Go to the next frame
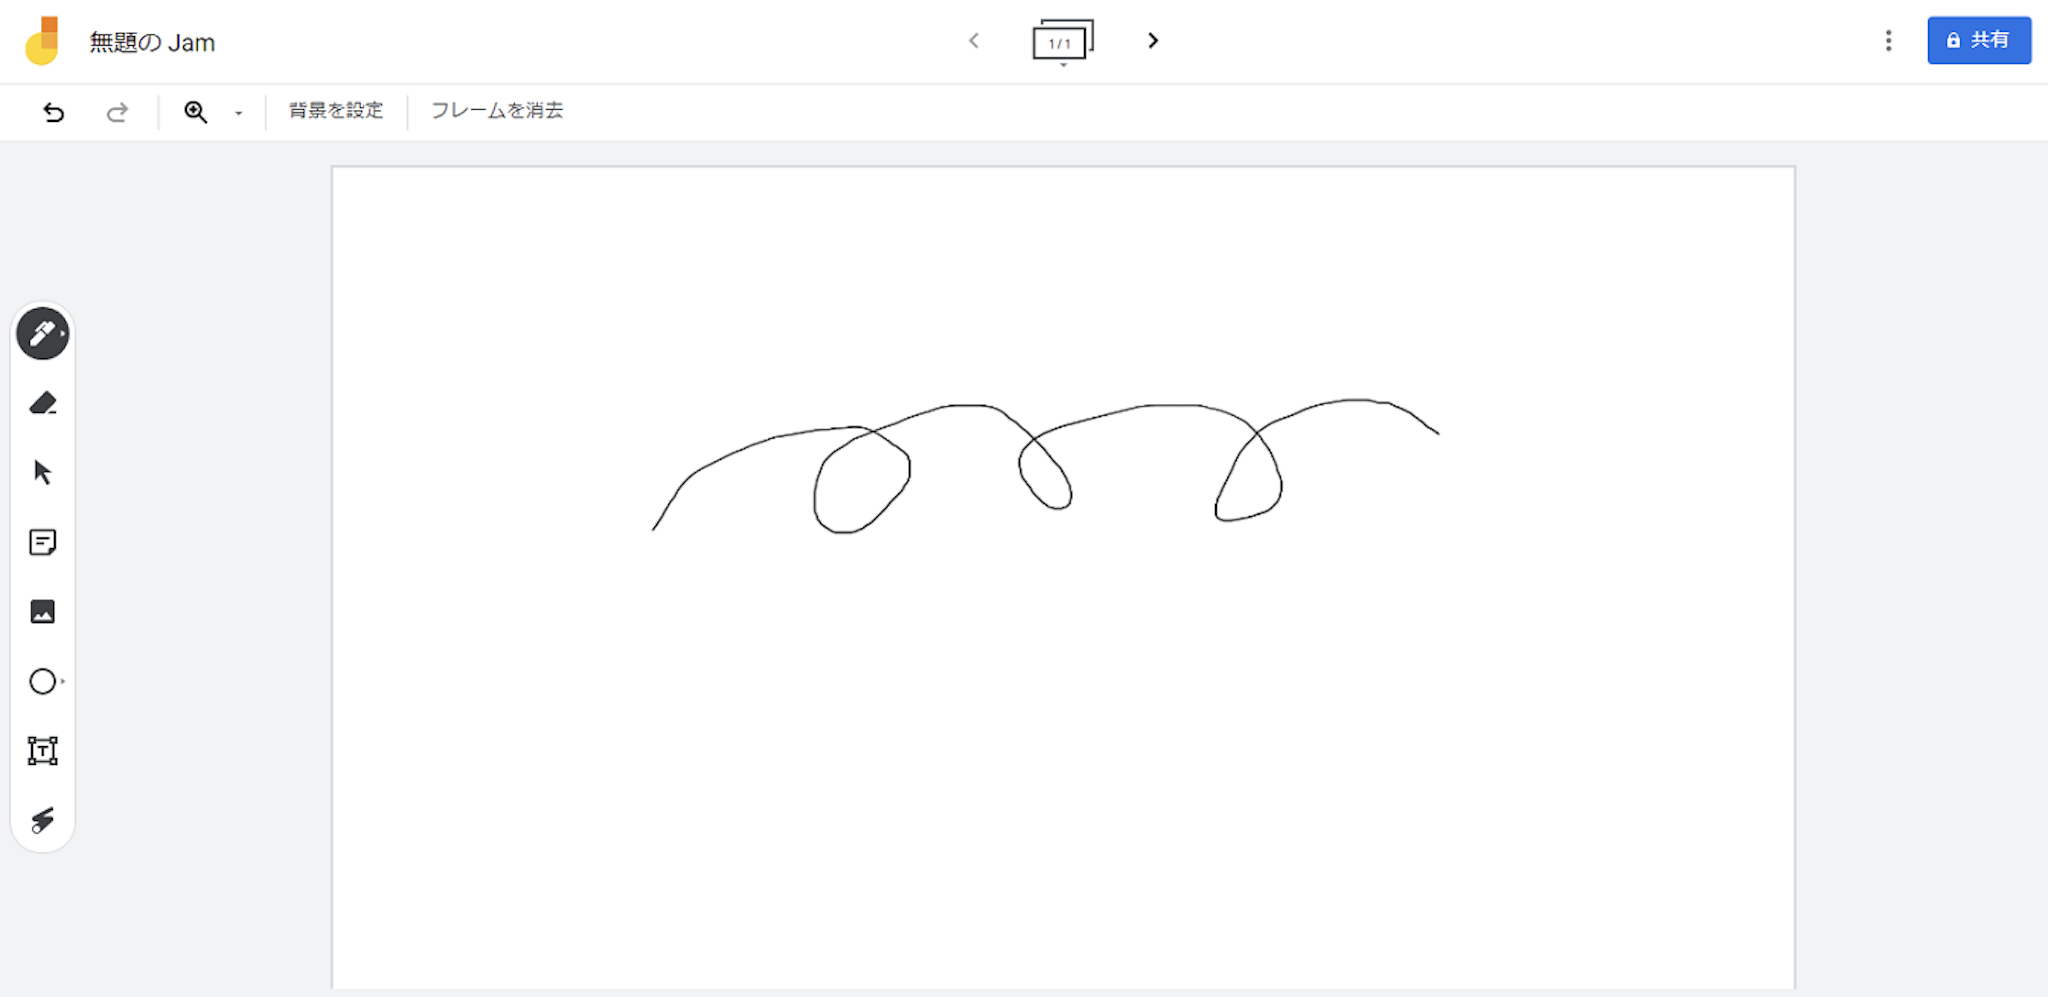This screenshot has width=2048, height=997. 1153,41
